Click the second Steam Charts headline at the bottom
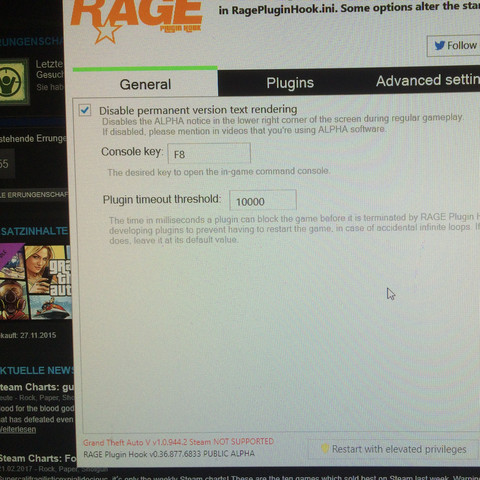The height and width of the screenshot is (480, 480). point(38,458)
